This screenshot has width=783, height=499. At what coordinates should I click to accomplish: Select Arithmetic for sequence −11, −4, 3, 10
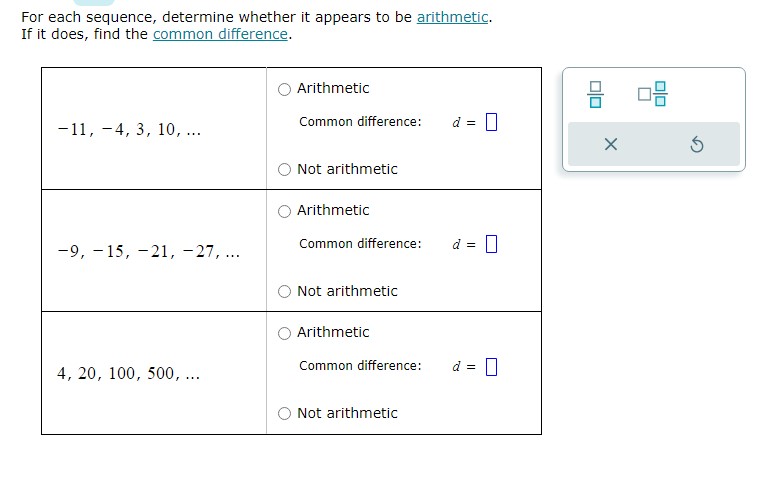pyautogui.click(x=284, y=89)
